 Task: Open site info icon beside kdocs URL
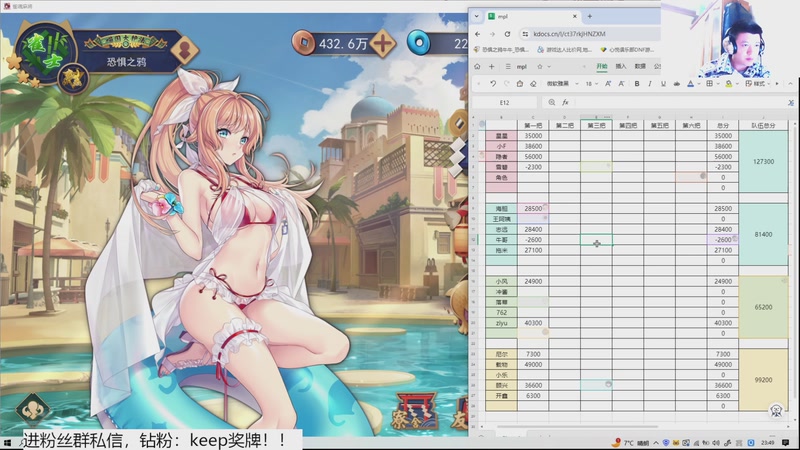pyautogui.click(x=525, y=34)
